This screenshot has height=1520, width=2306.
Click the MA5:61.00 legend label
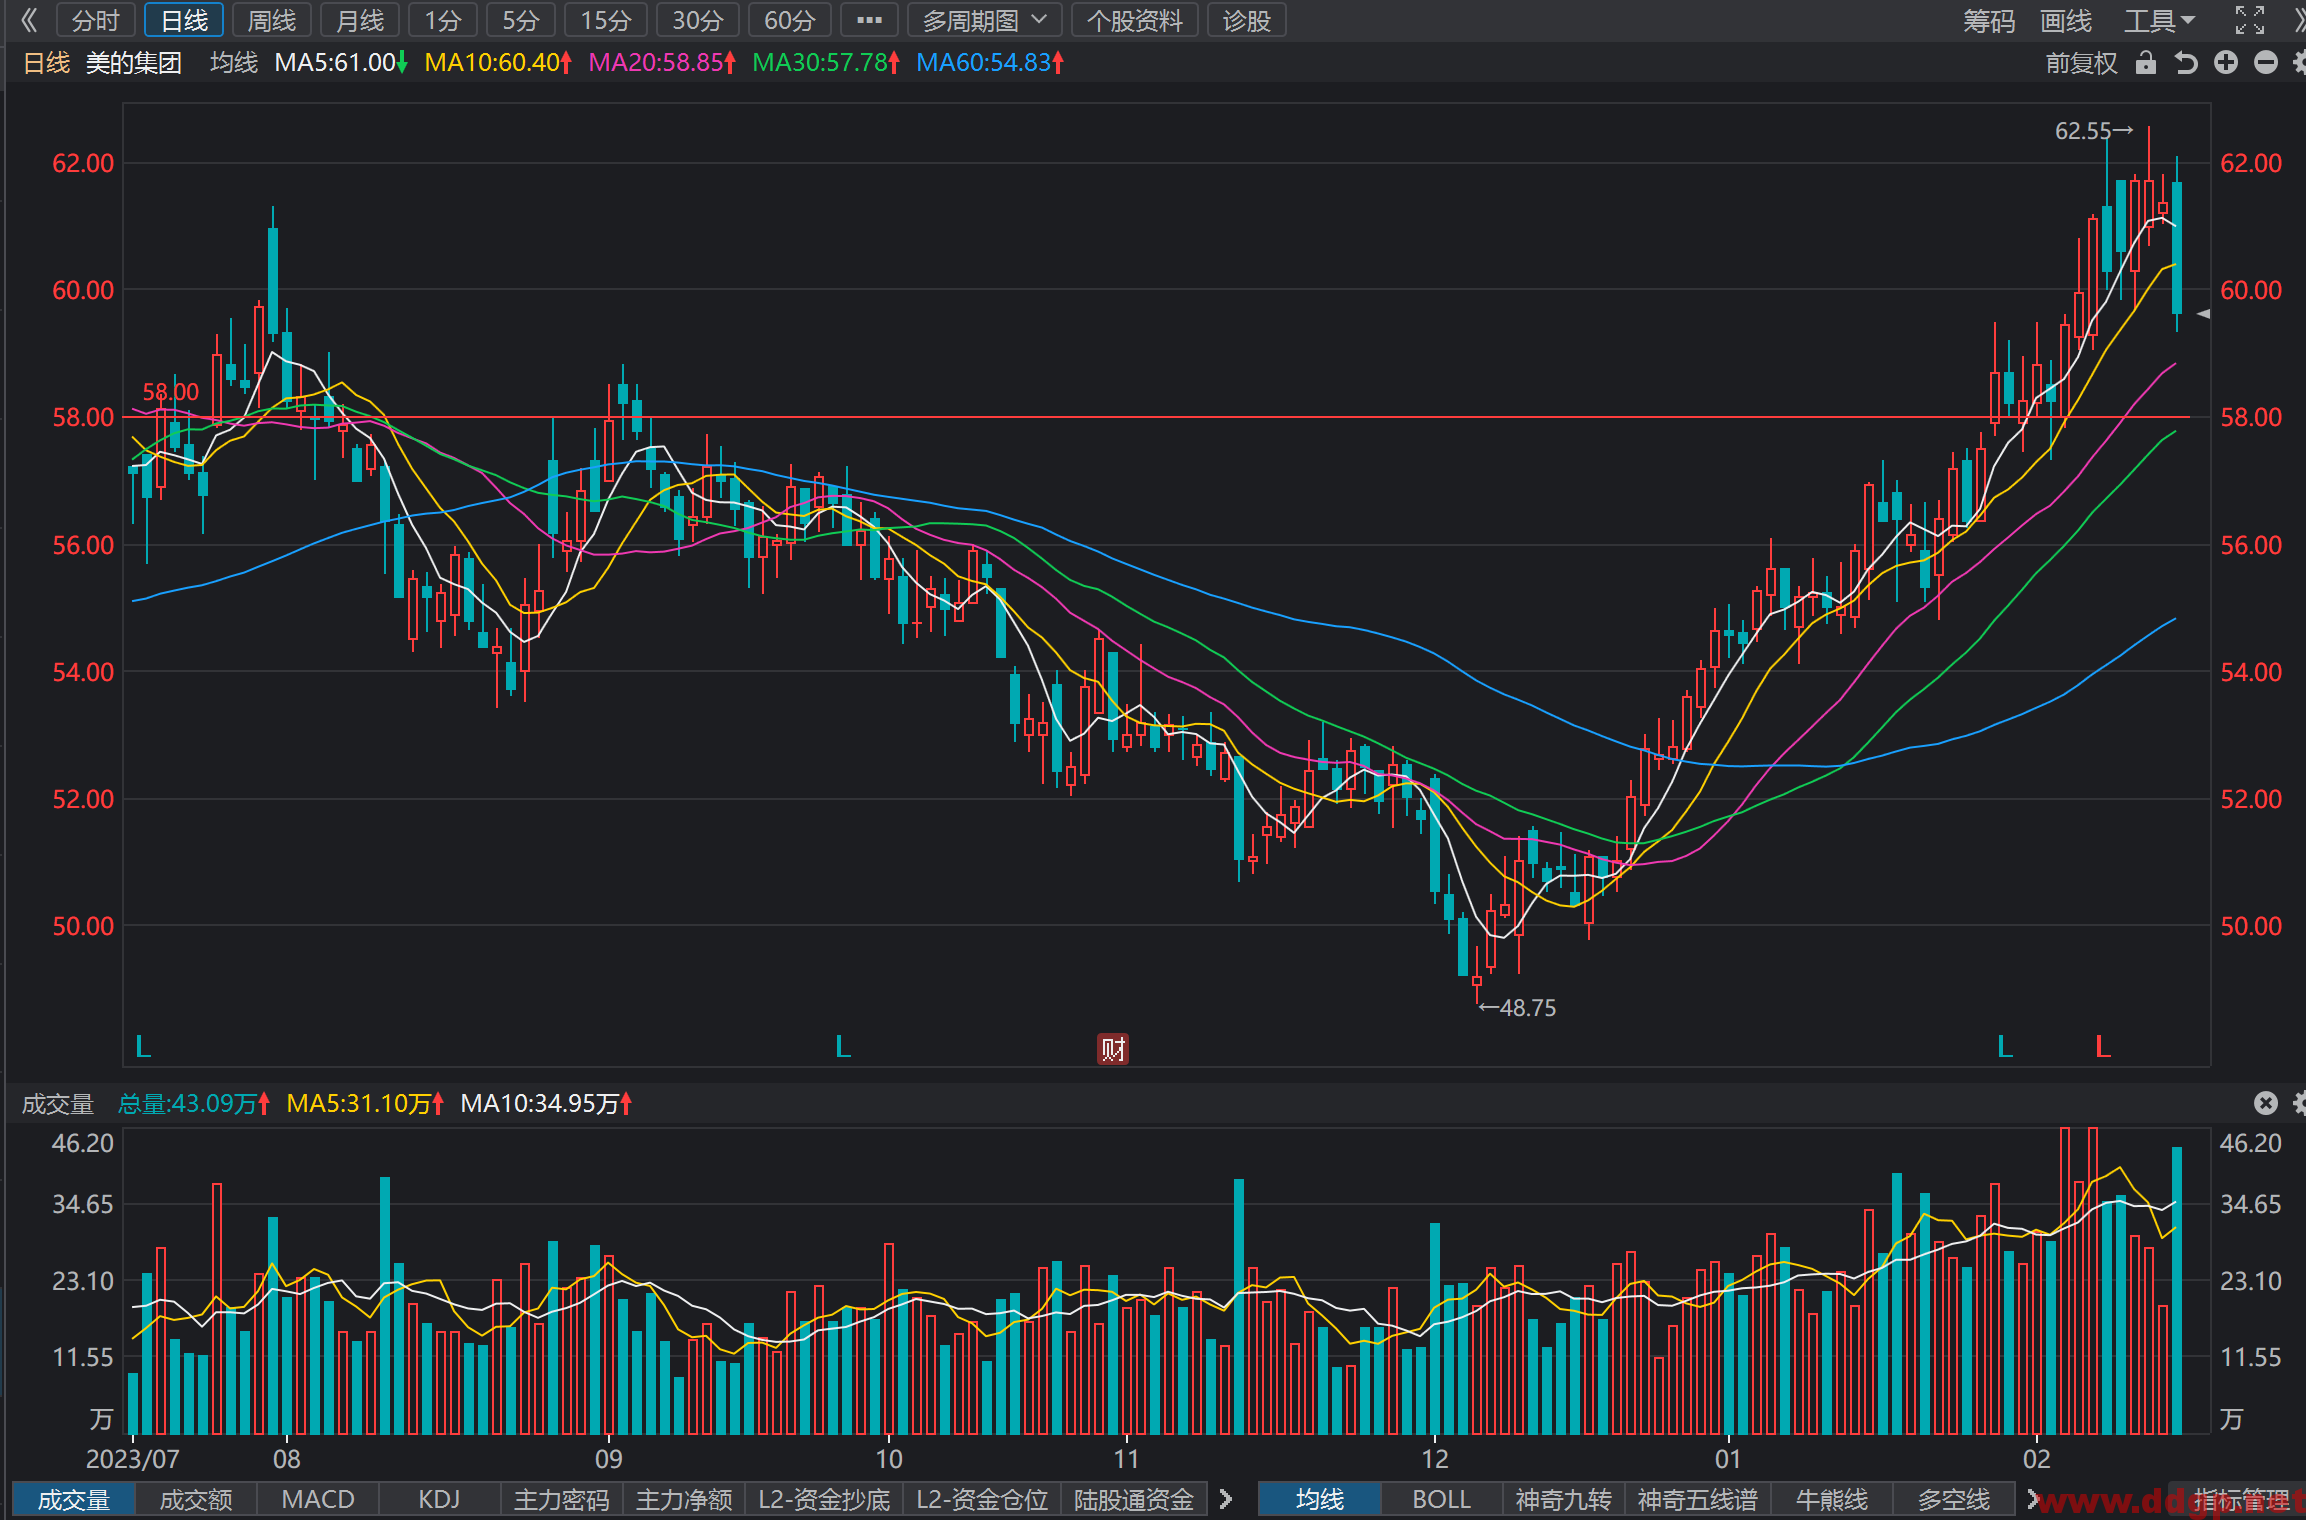point(341,63)
